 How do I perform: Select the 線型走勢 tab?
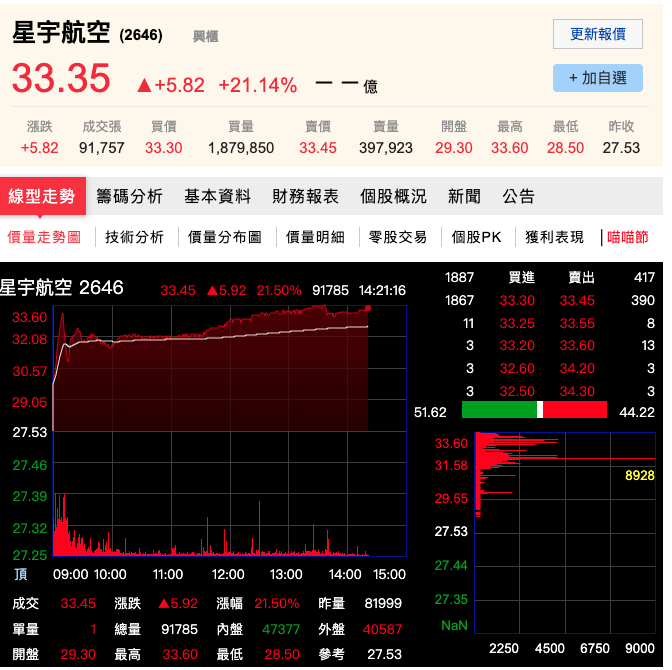tap(42, 196)
